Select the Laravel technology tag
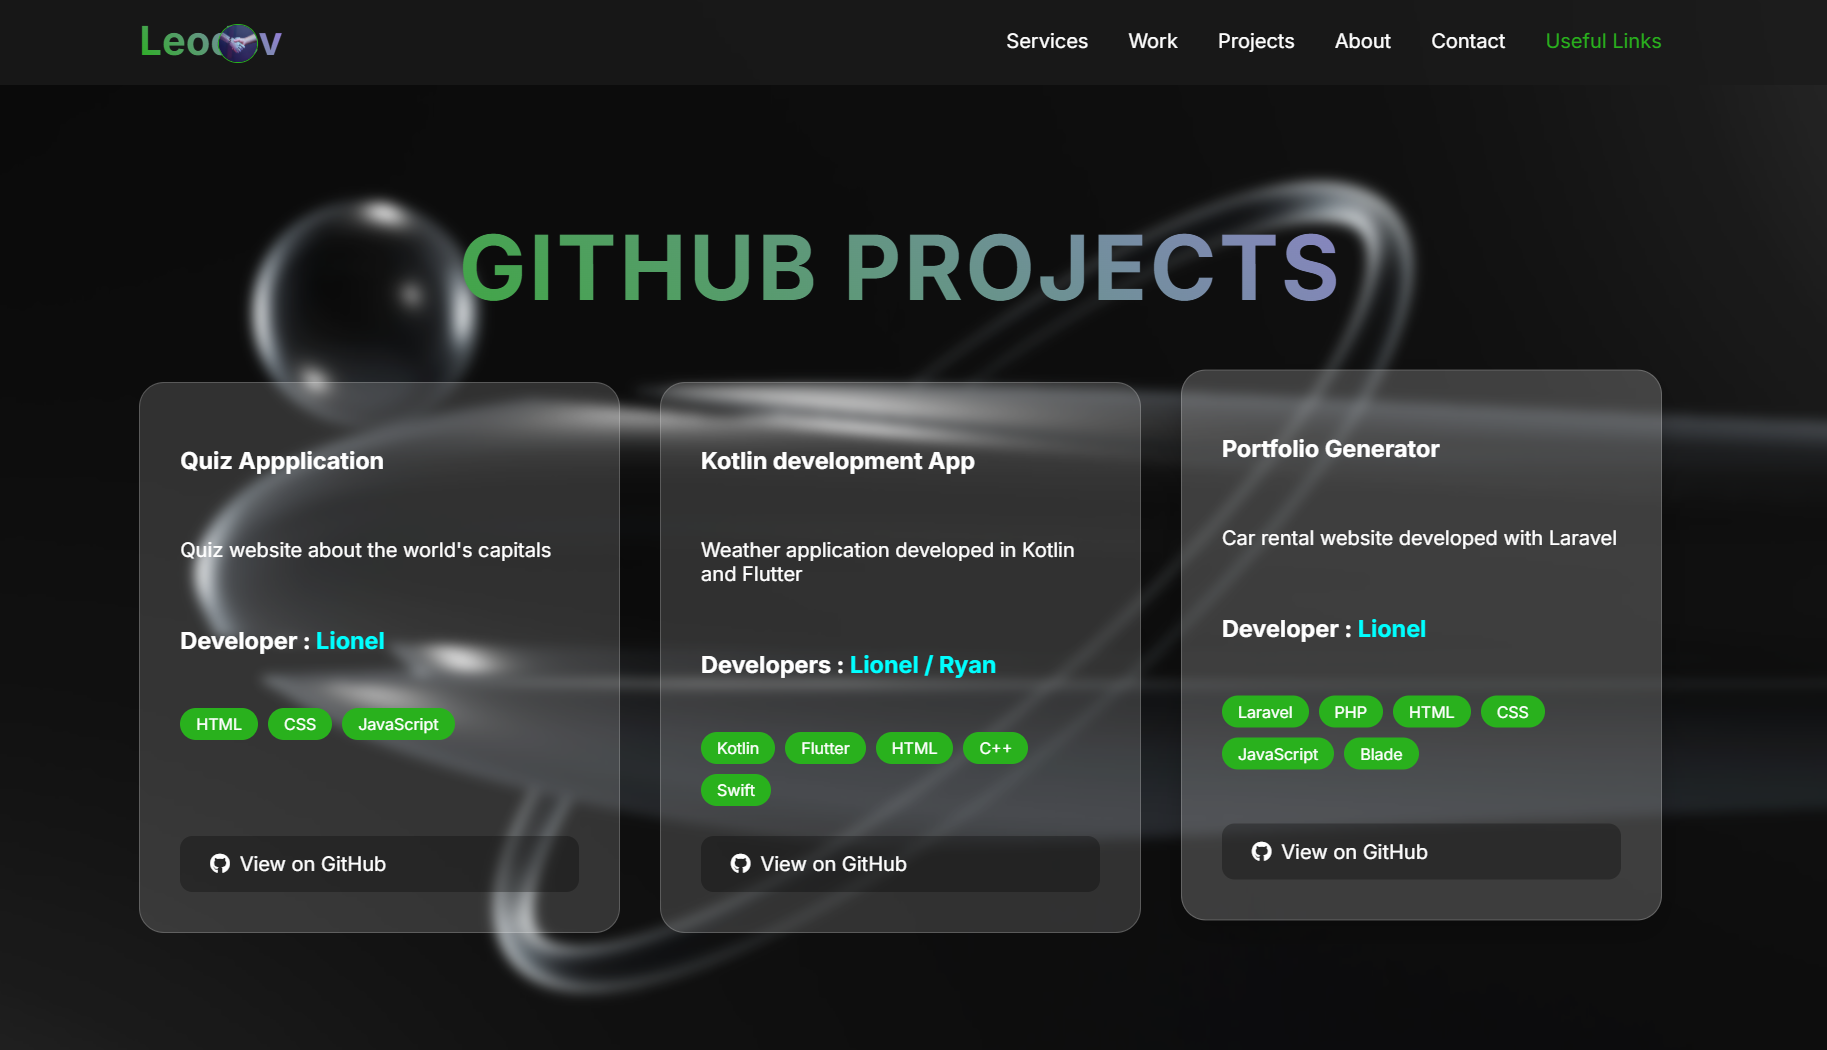The image size is (1827, 1050). point(1265,712)
